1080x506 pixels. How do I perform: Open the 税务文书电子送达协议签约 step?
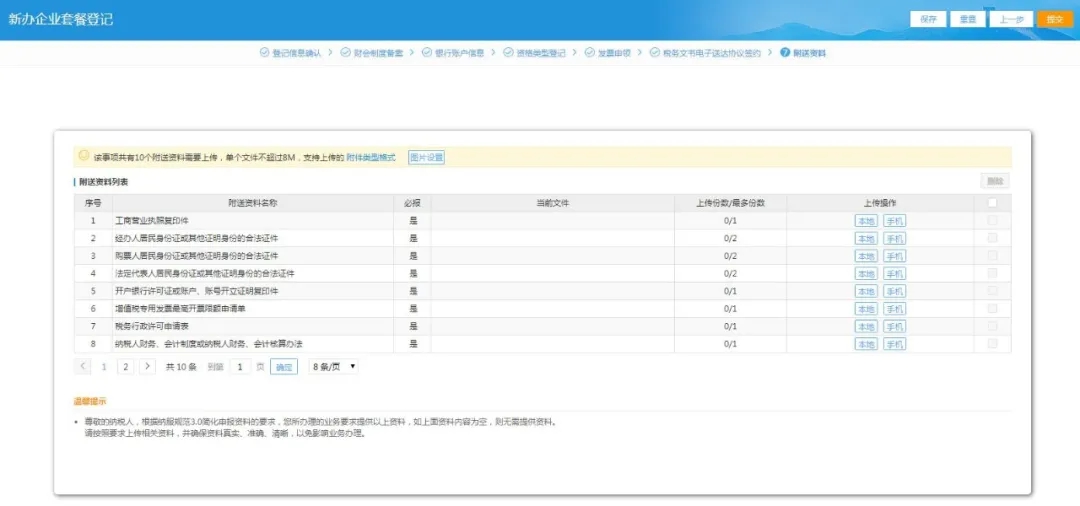click(x=706, y=53)
